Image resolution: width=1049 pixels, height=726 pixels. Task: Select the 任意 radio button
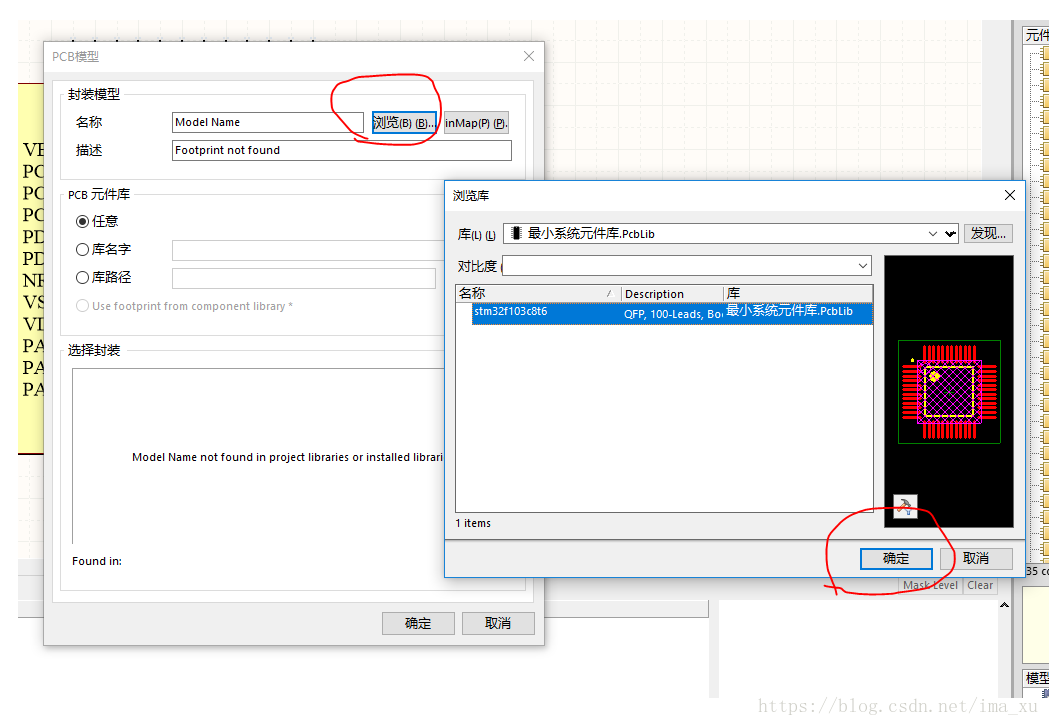pos(83,221)
